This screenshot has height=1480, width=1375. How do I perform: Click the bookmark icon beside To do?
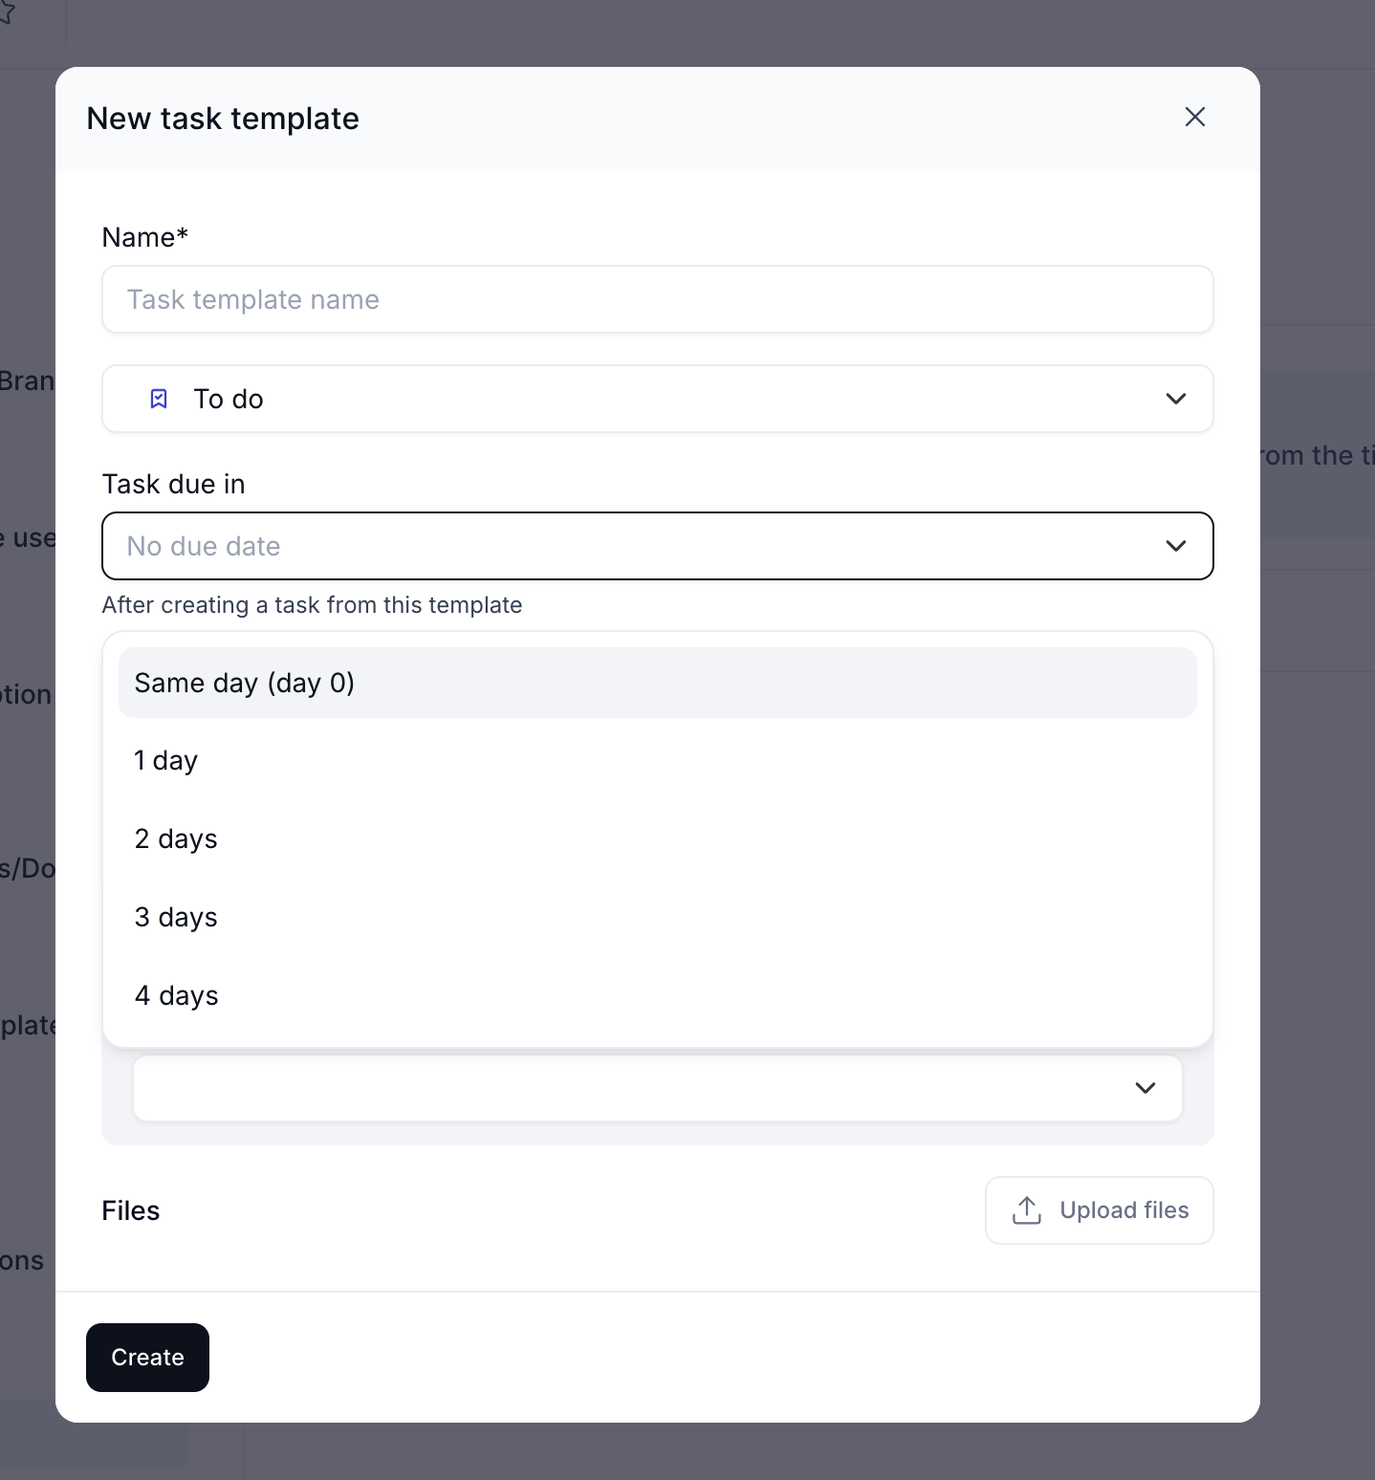coord(159,399)
